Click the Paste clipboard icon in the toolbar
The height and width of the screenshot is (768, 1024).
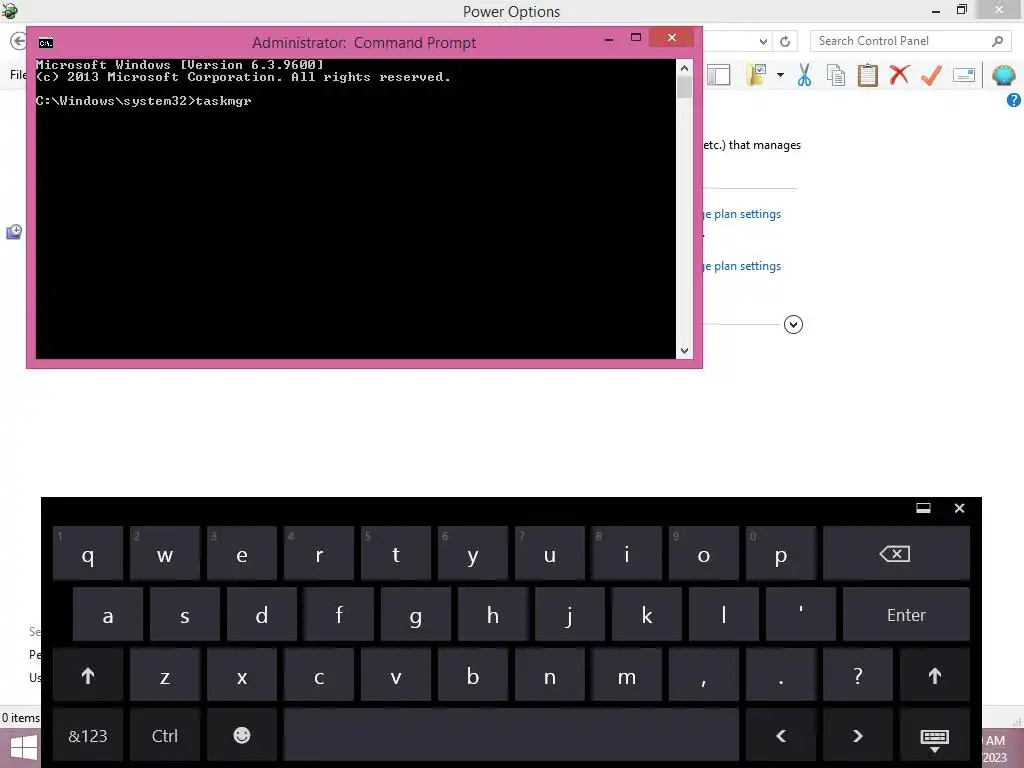[867, 75]
